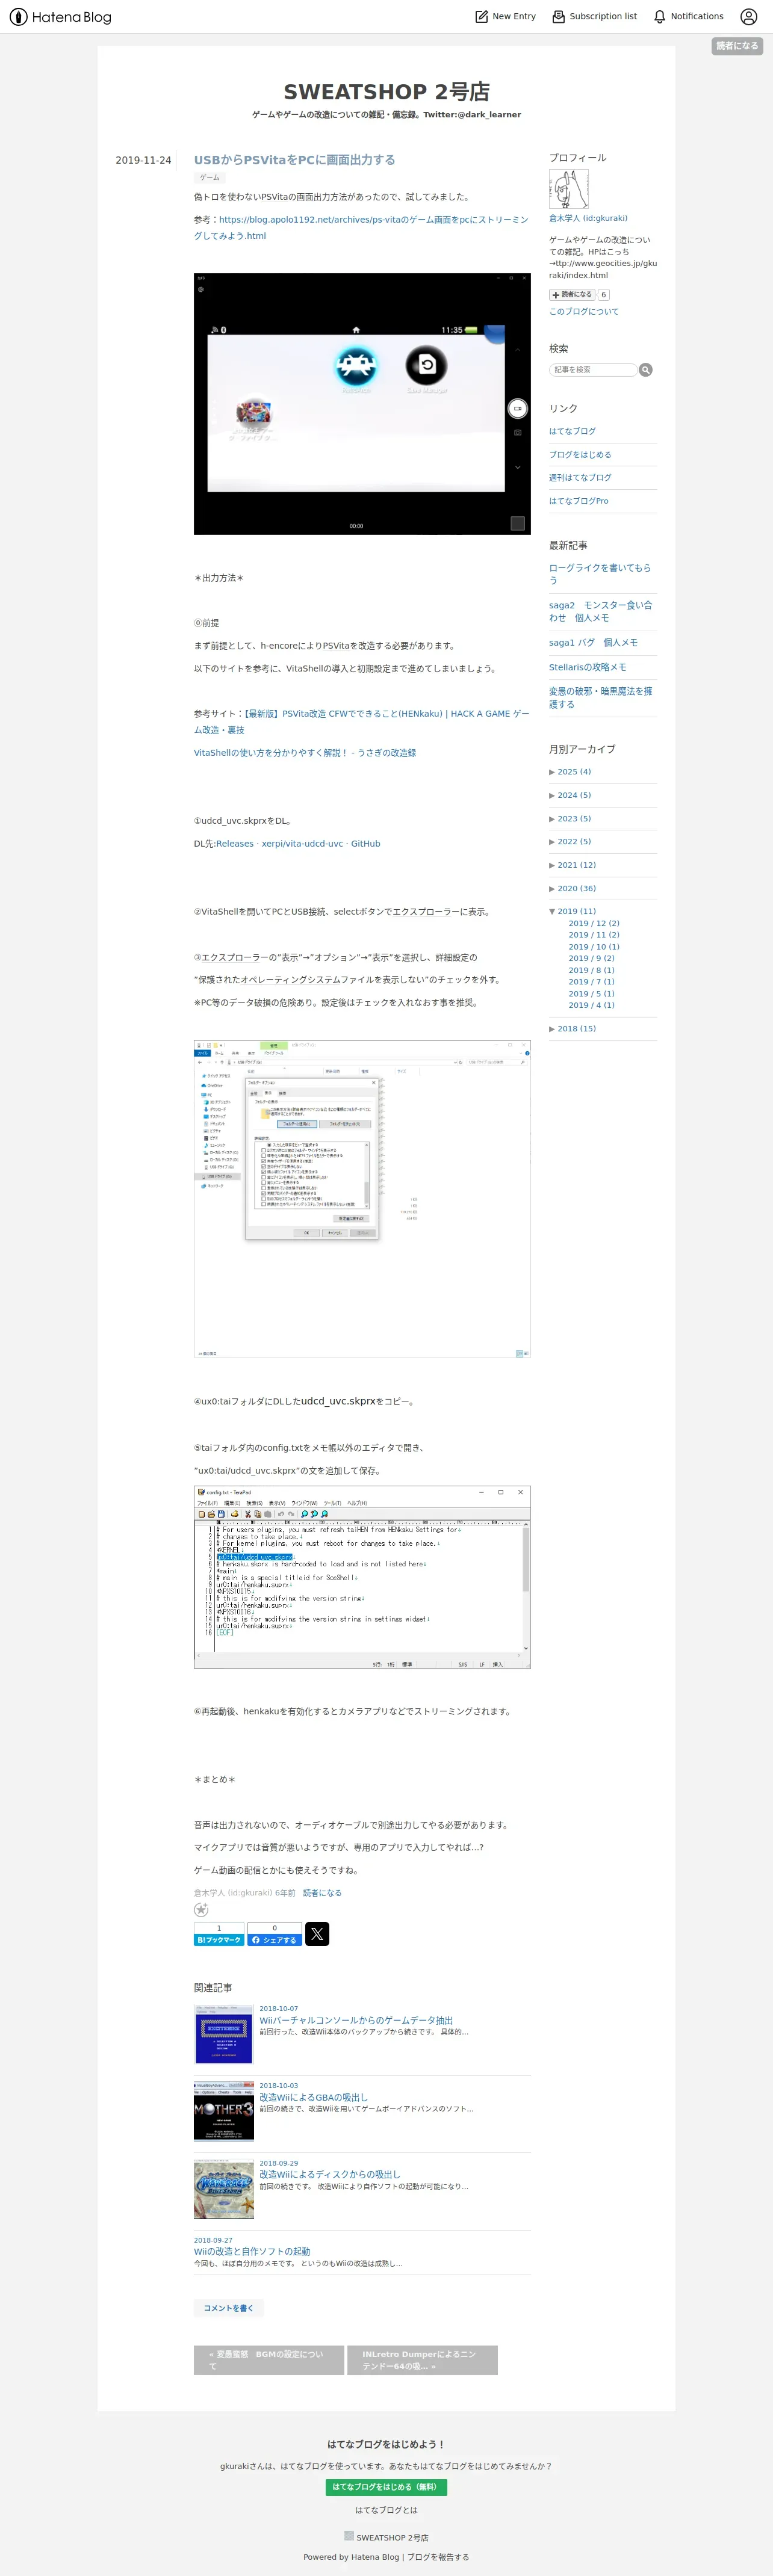This screenshot has height=2576, width=773.
Task: Click the sidebar 読者になる subscribe button
Action: pyautogui.click(x=572, y=295)
